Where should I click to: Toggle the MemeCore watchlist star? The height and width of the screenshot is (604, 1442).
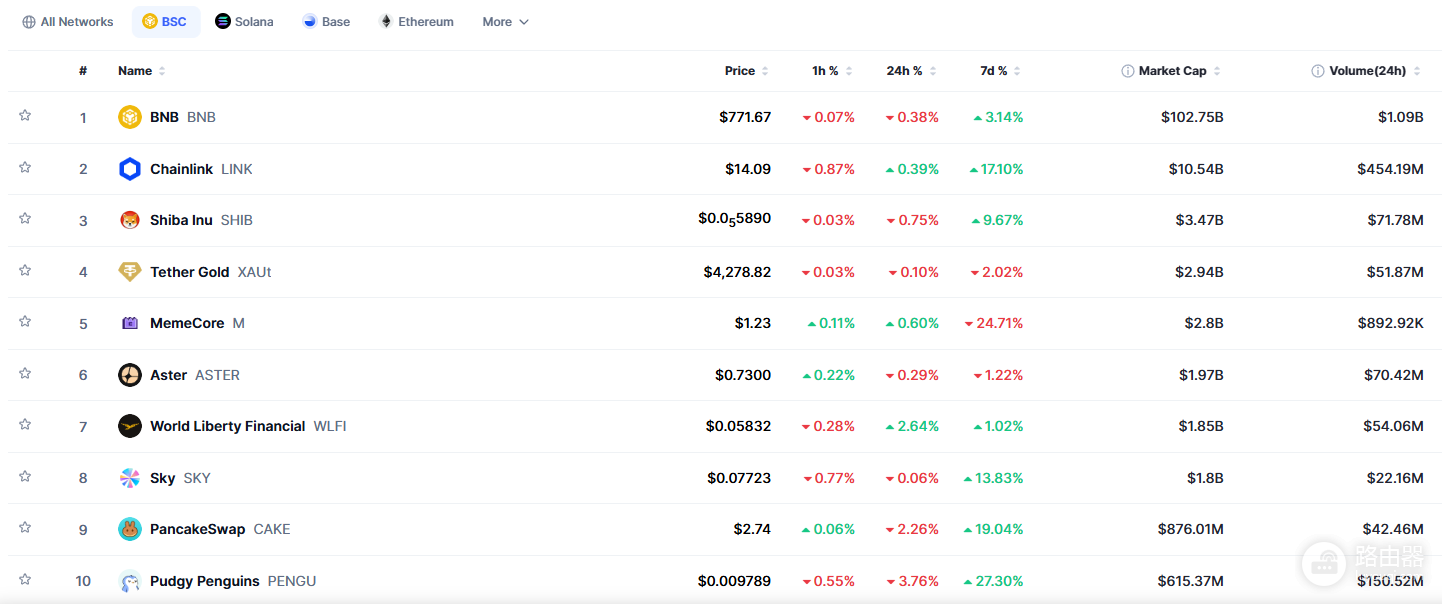pyautogui.click(x=25, y=322)
